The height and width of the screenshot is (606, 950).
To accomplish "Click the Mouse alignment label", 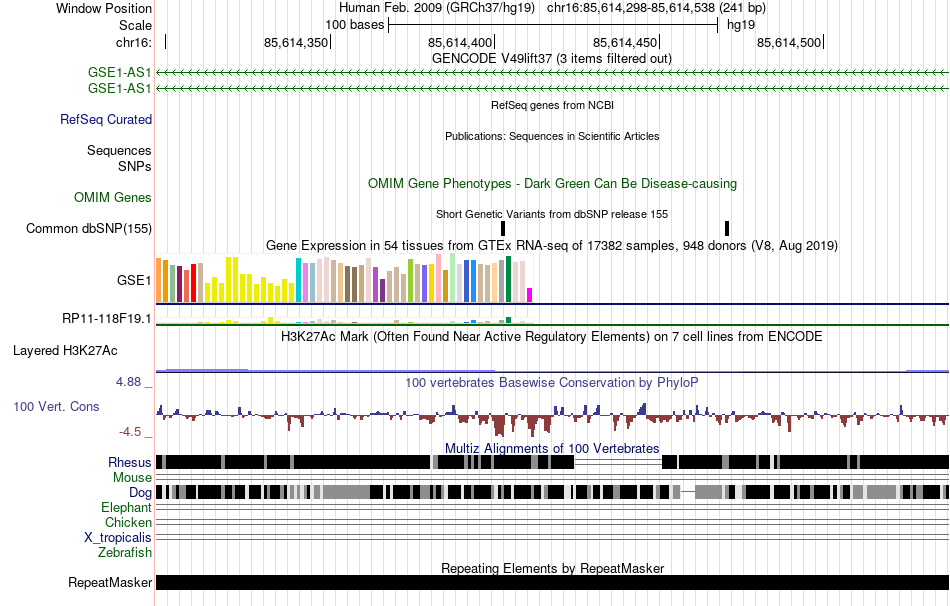I will (x=132, y=478).
